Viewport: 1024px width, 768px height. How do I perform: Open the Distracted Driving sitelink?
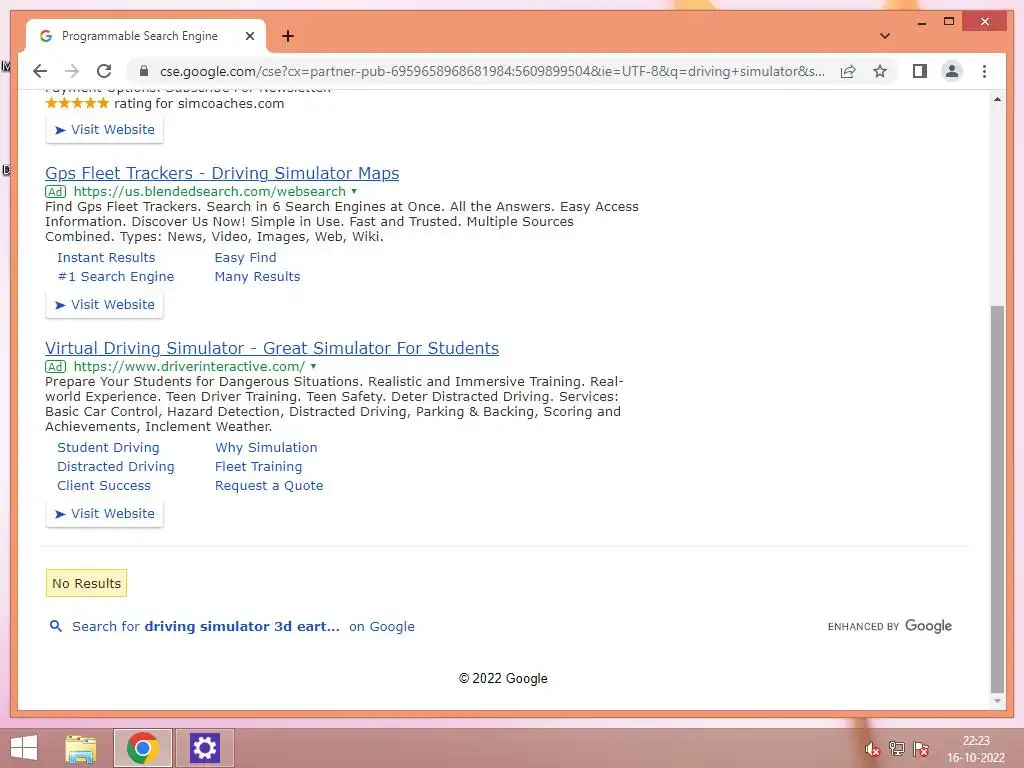116,466
